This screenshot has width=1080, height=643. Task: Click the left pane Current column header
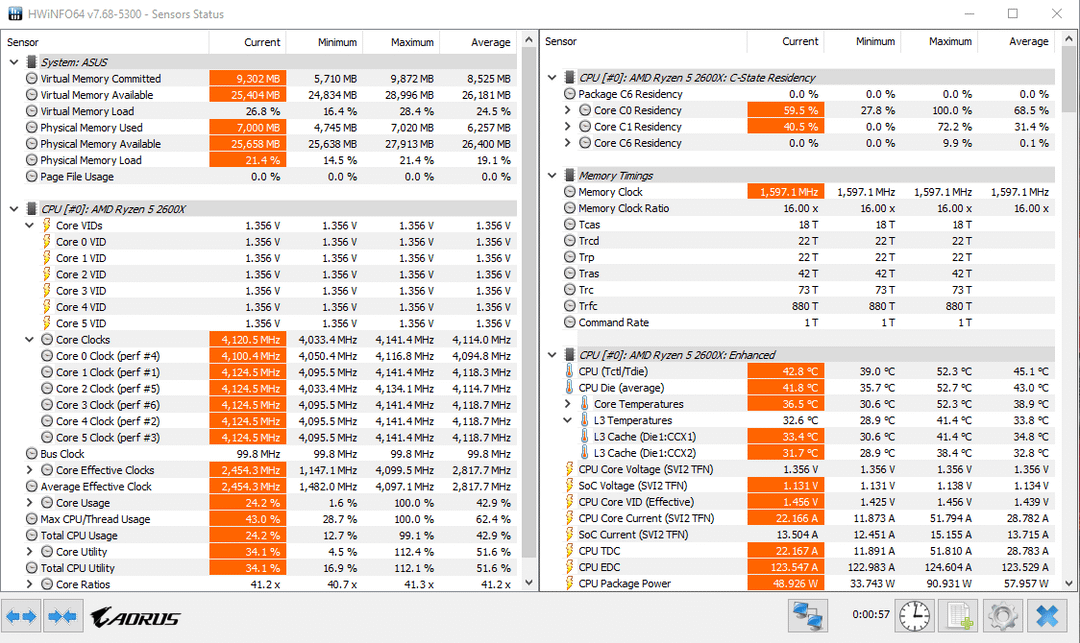[x=247, y=42]
